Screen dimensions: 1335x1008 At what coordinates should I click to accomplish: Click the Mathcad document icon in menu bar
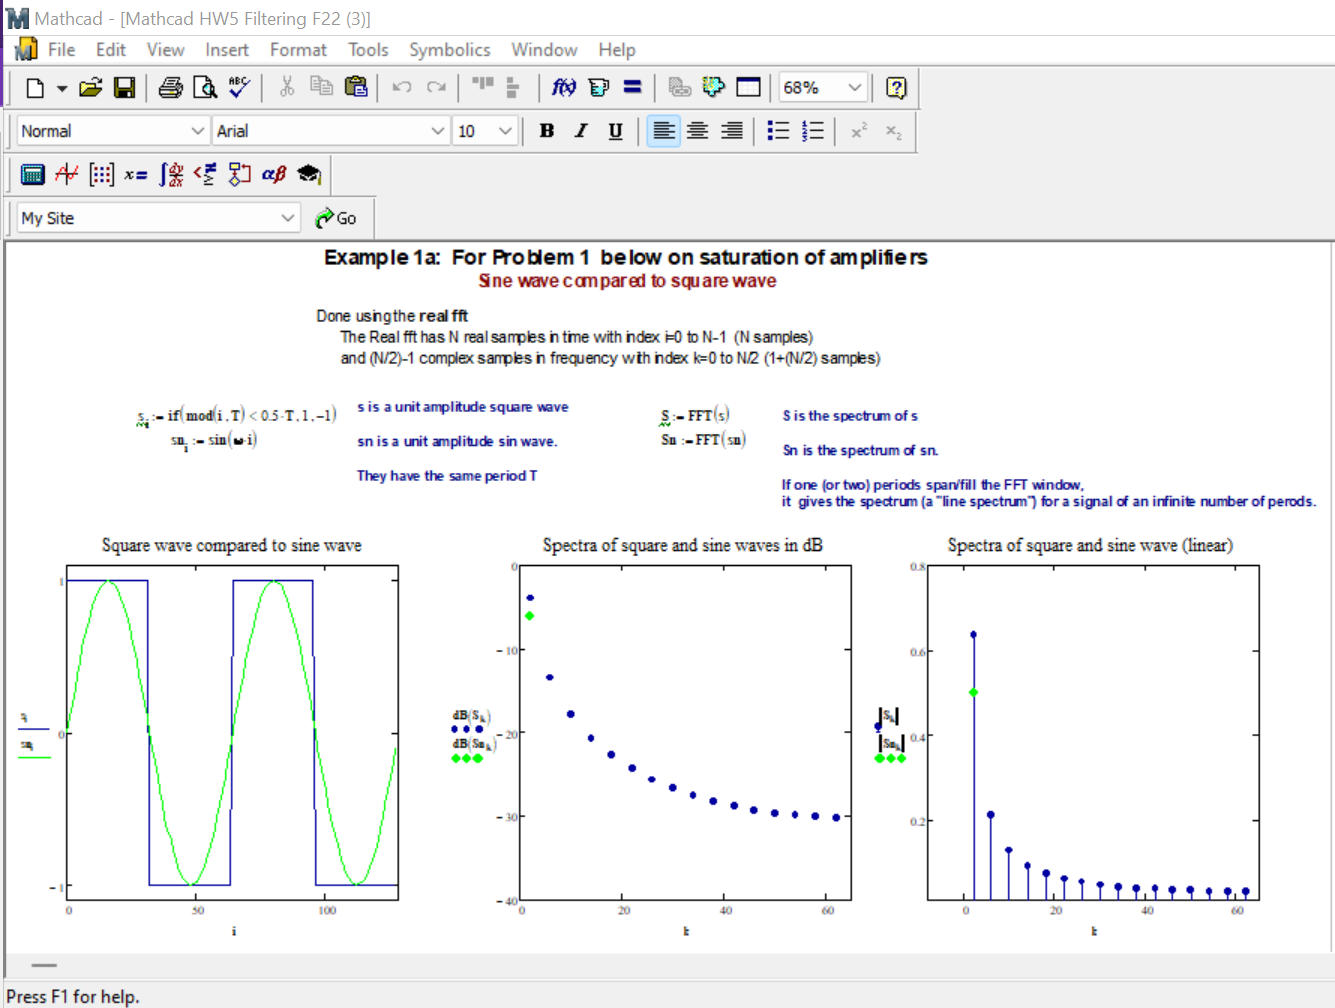tap(26, 49)
